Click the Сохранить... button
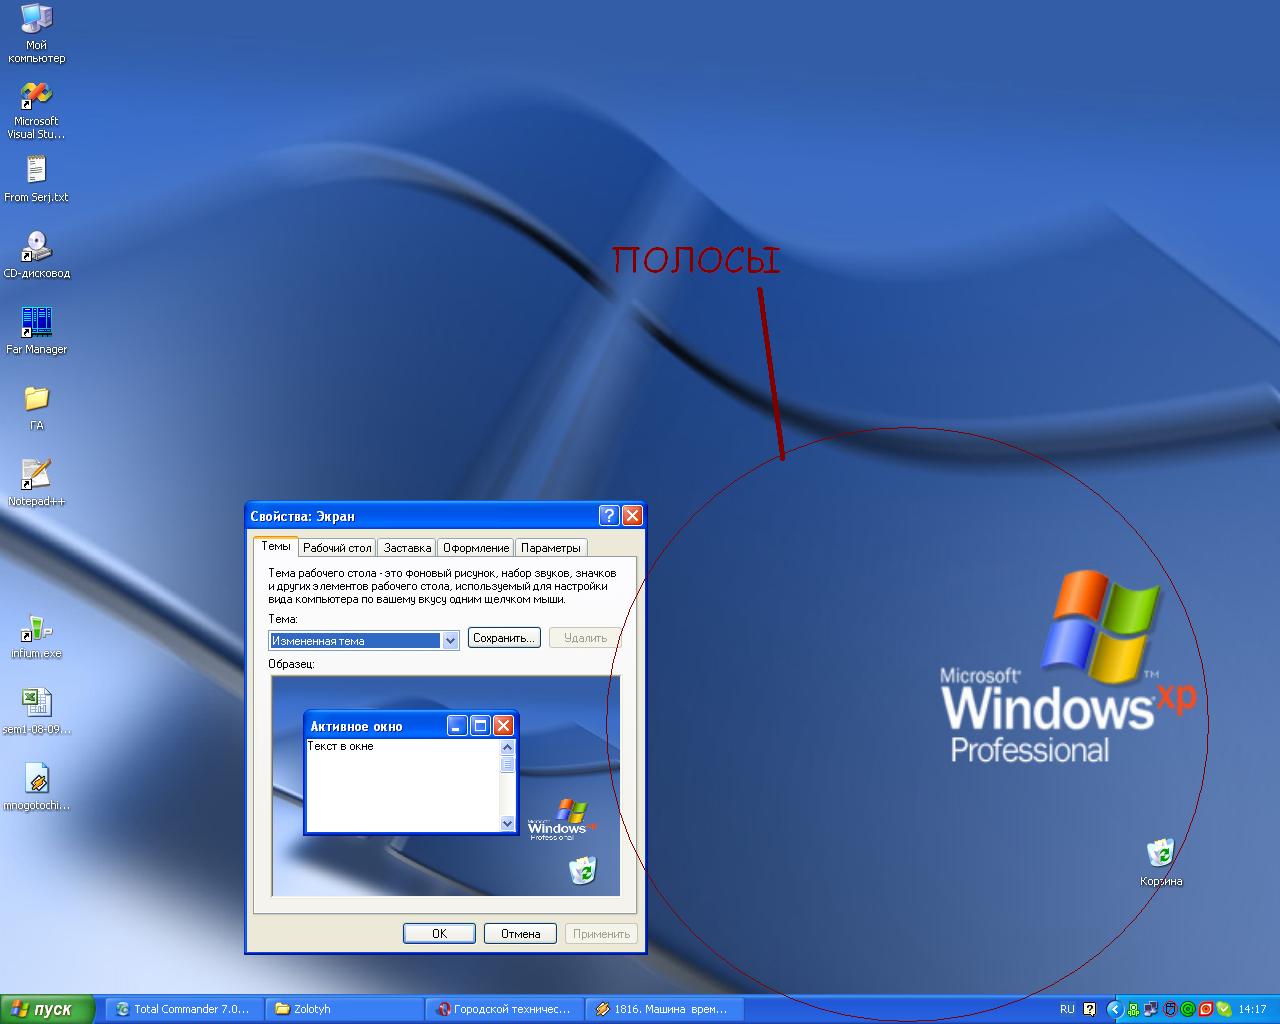The width and height of the screenshot is (1280, 1024). tap(505, 638)
